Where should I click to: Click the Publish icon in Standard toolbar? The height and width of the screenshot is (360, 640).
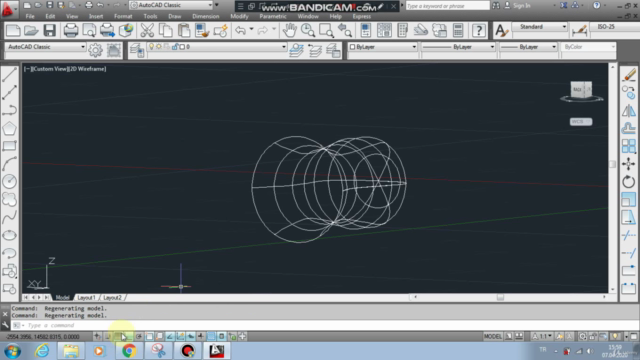pos(107,31)
